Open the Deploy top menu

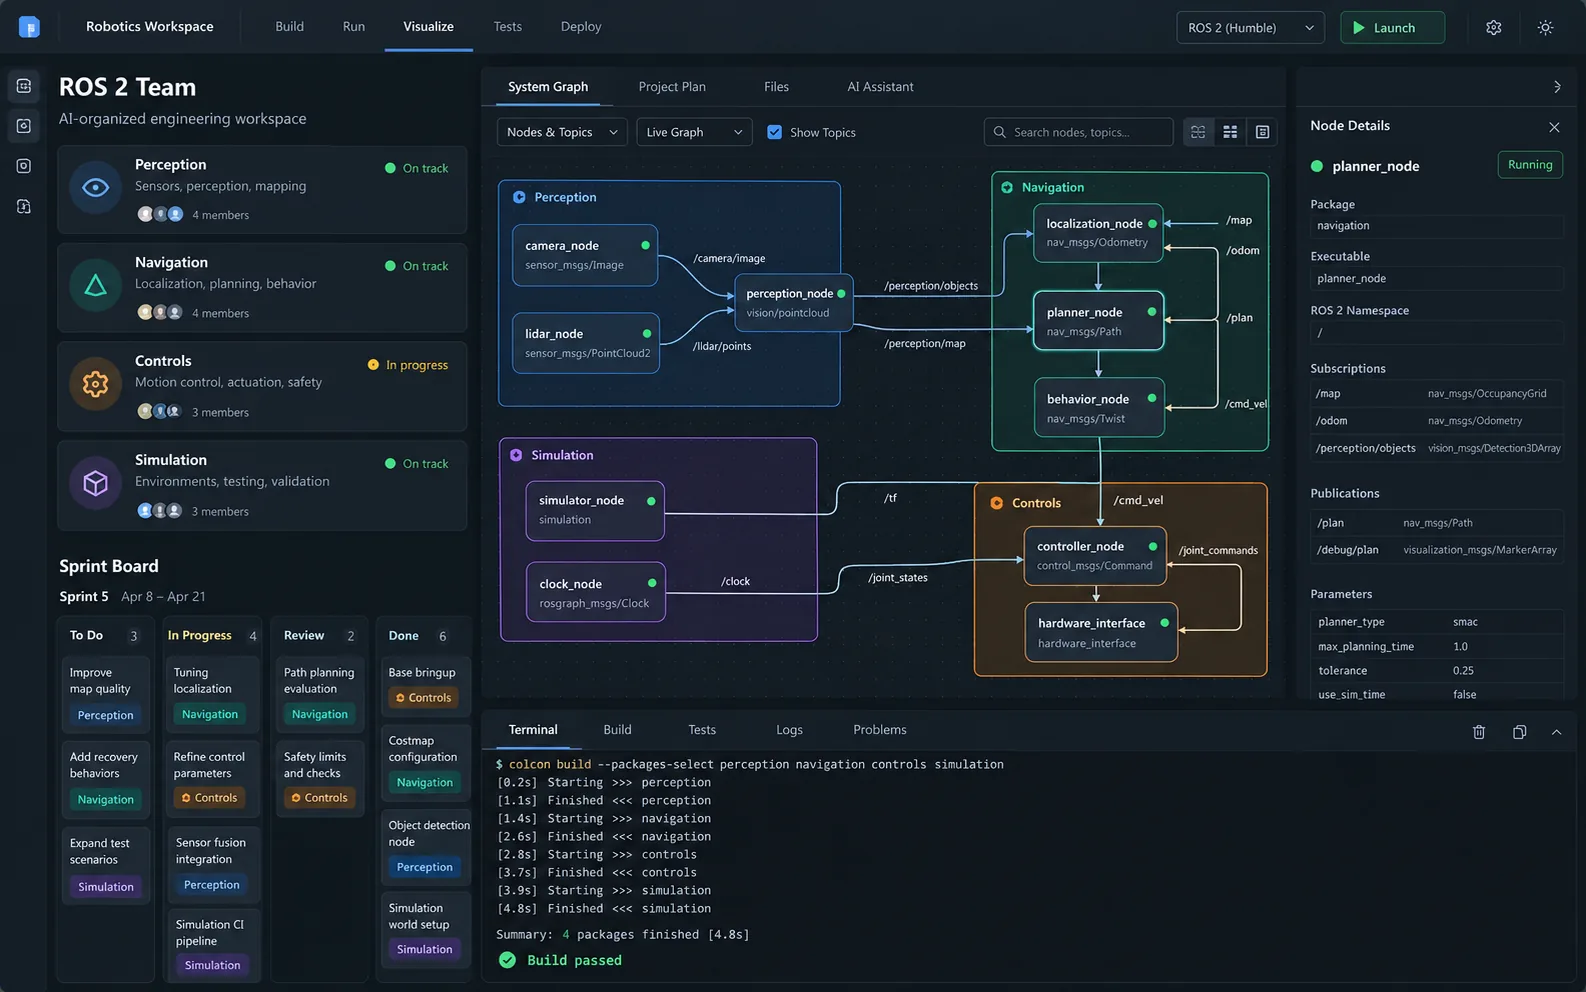click(x=581, y=27)
